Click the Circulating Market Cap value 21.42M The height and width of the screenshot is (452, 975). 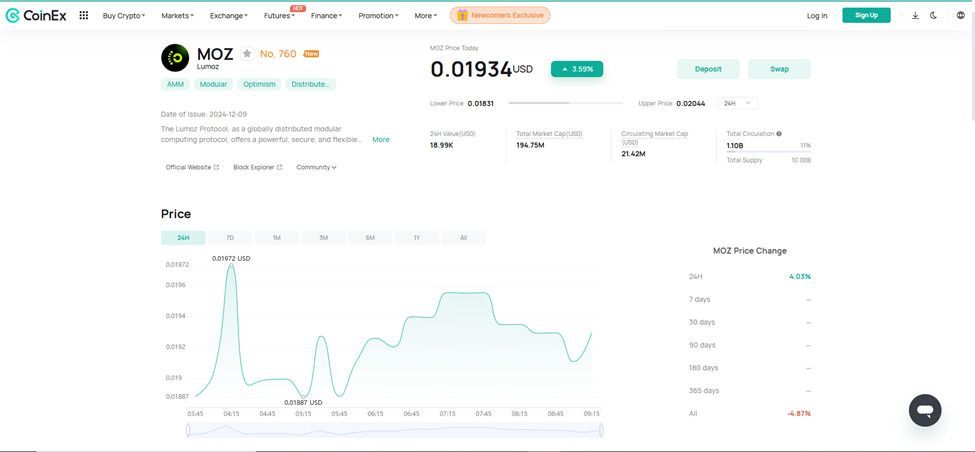[x=633, y=154]
